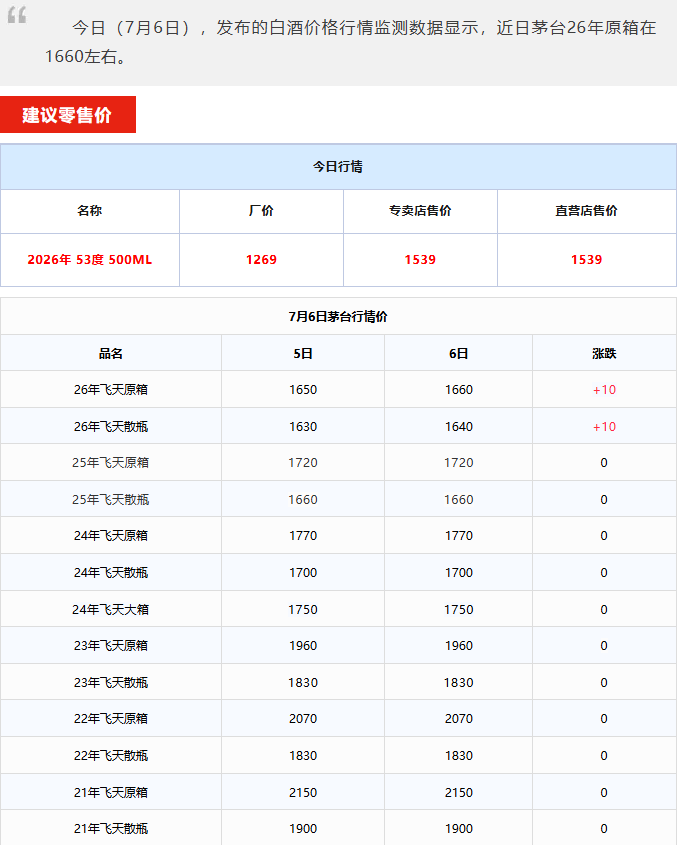677x845 pixels.
Task: Select the 直营店售价 column header
Action: point(586,211)
